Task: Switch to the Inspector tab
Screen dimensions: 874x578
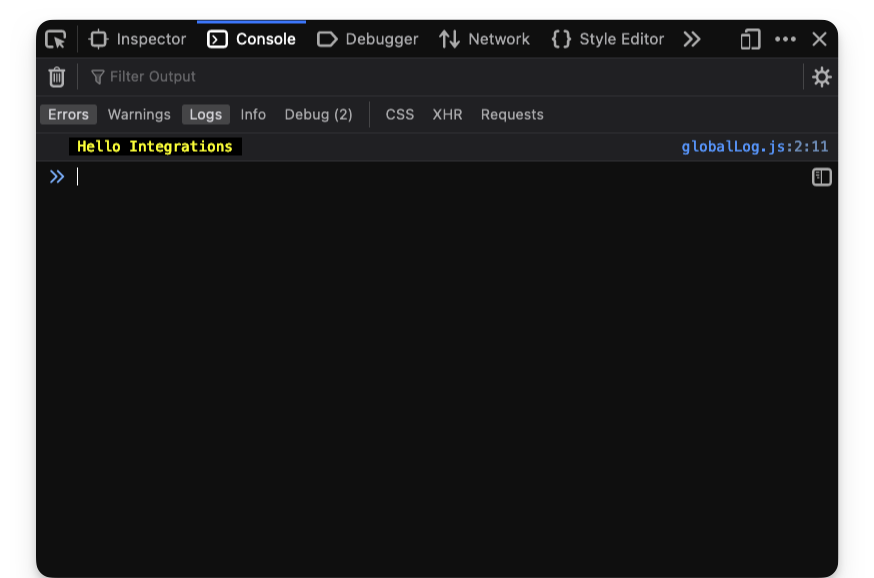Action: (x=137, y=39)
